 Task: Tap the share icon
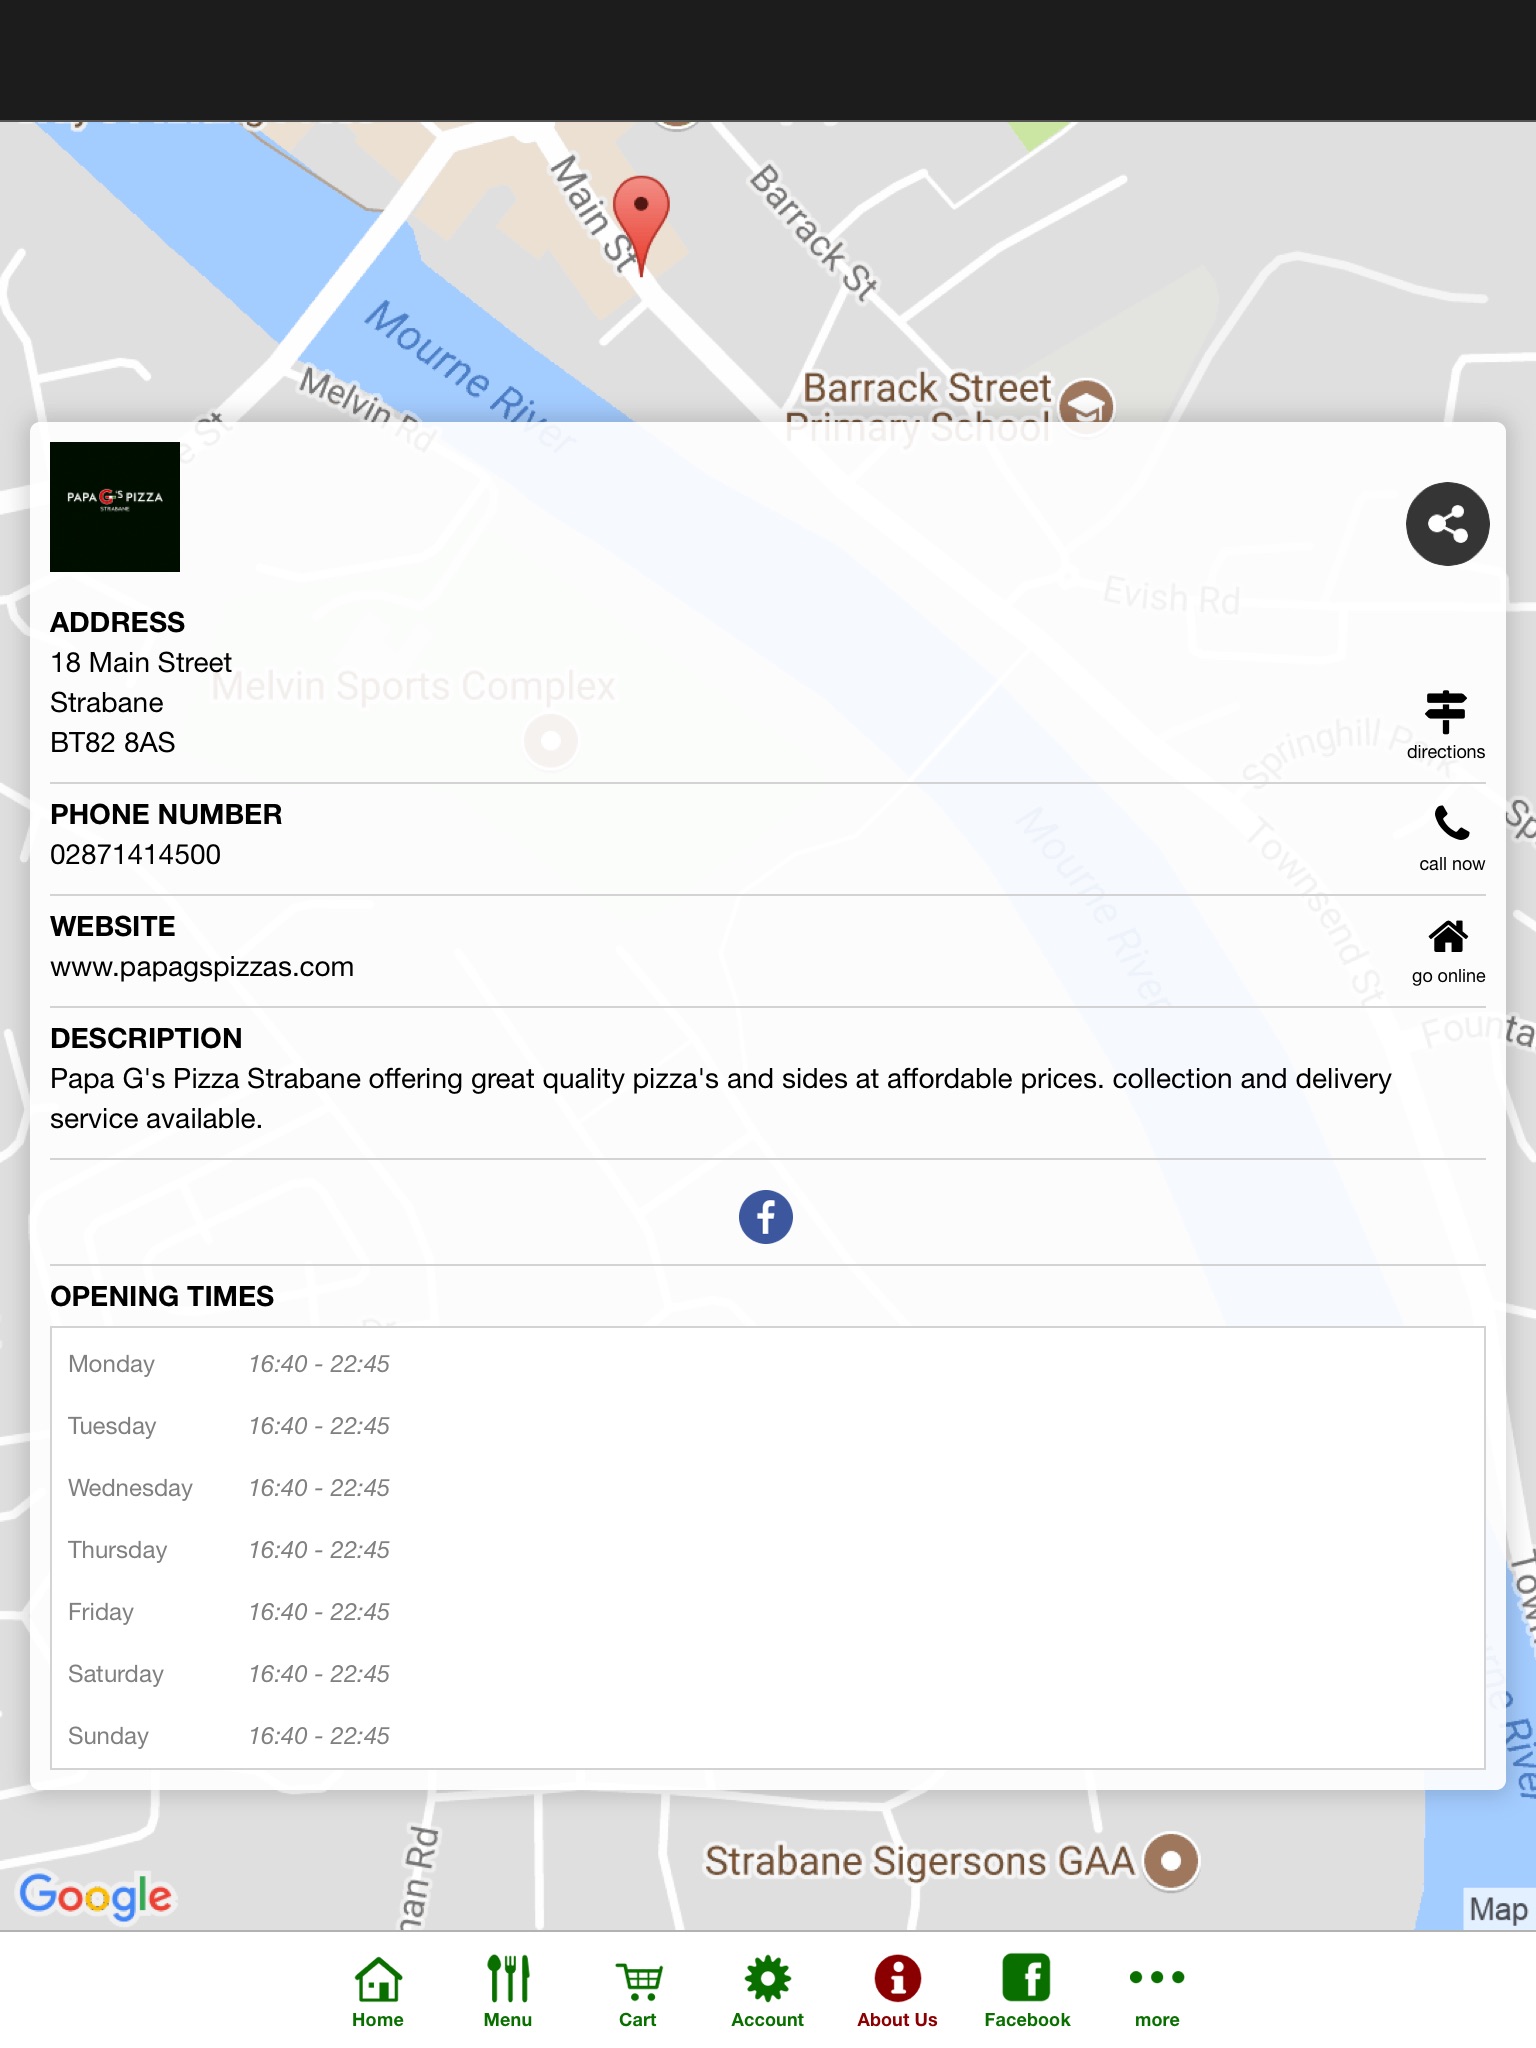[1447, 524]
